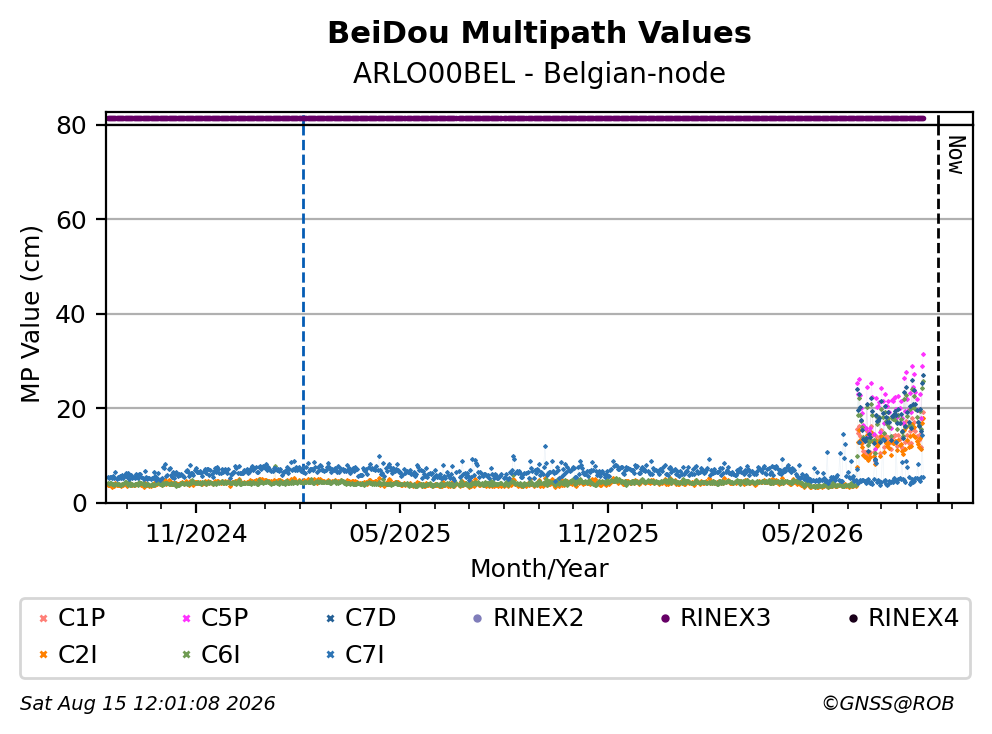Screen dimensions: 992x734
Task: Click the purple RINEX3 line at top
Action: click(516, 118)
